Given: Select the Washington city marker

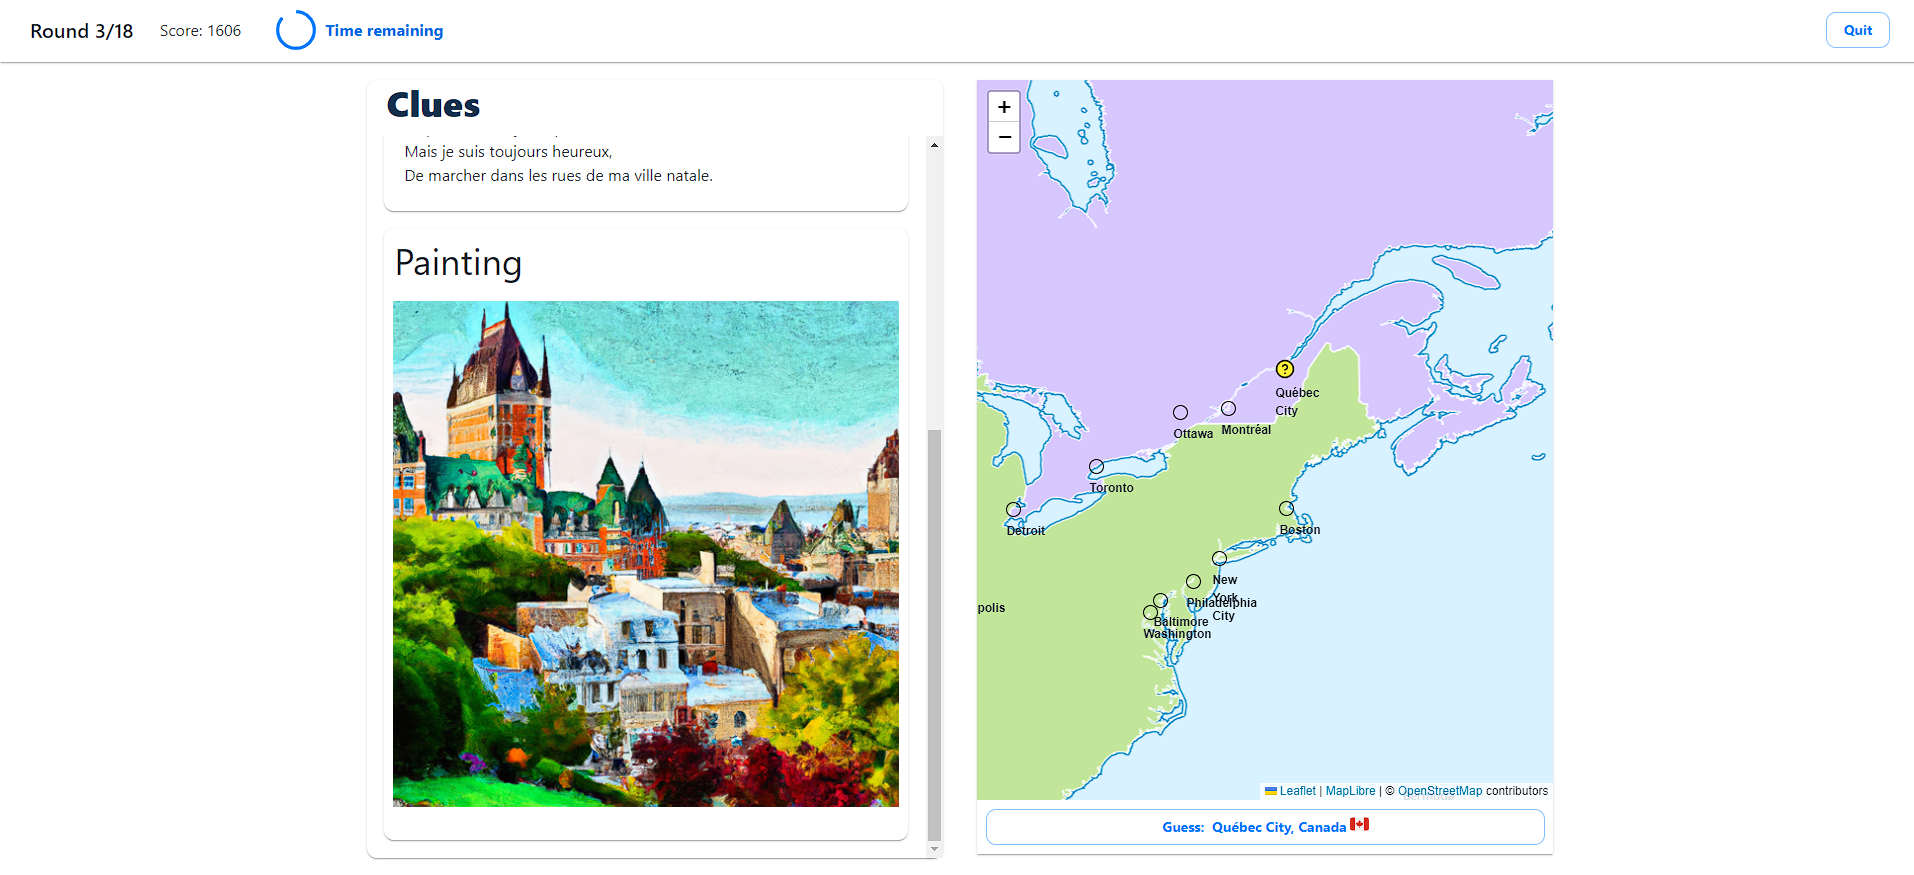Looking at the screenshot, I should pos(1150,612).
